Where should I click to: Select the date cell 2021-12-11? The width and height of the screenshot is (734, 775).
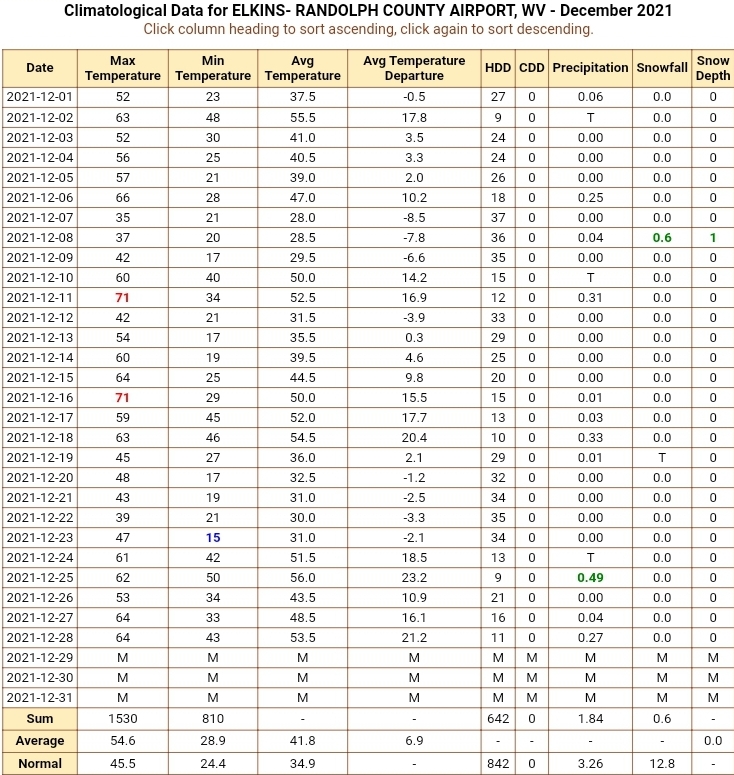click(40, 298)
